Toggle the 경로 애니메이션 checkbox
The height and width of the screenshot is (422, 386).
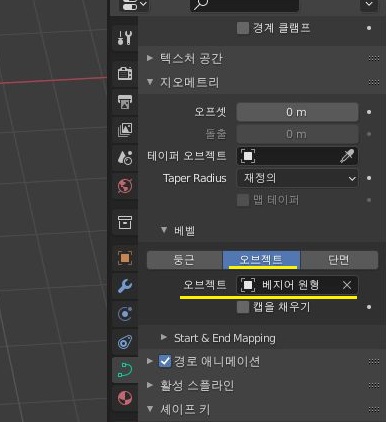tap(165, 361)
